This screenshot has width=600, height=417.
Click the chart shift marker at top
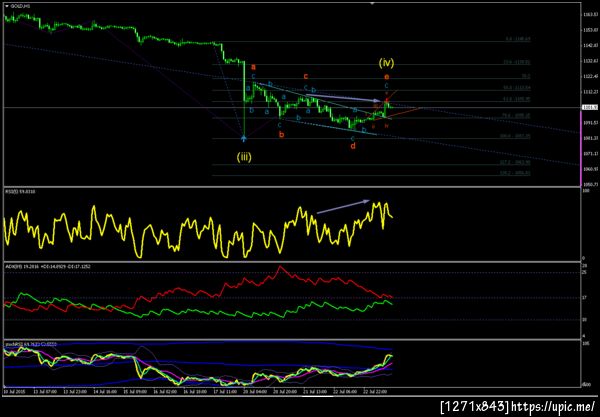click(x=372, y=3)
